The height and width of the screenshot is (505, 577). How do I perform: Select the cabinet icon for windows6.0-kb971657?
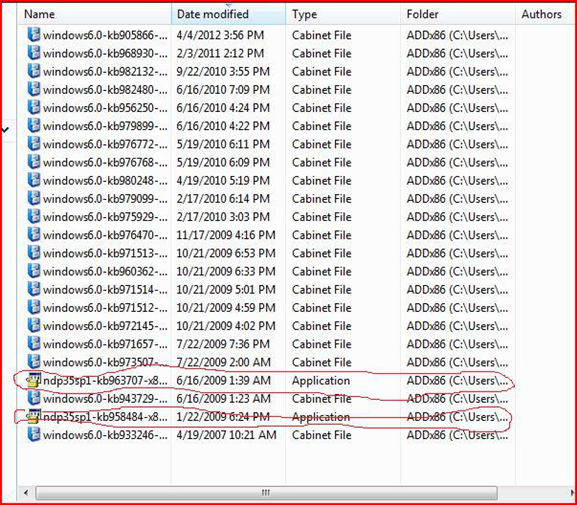pyautogui.click(x=33, y=344)
